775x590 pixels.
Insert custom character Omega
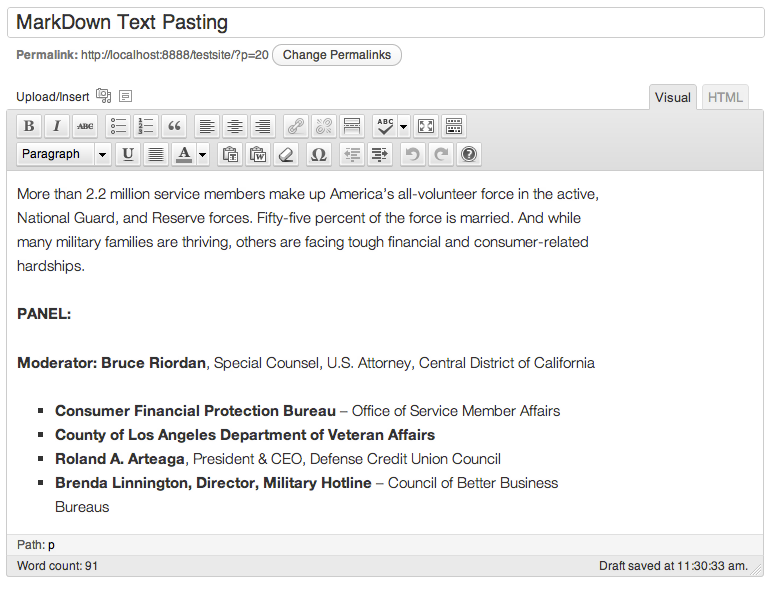pyautogui.click(x=319, y=154)
